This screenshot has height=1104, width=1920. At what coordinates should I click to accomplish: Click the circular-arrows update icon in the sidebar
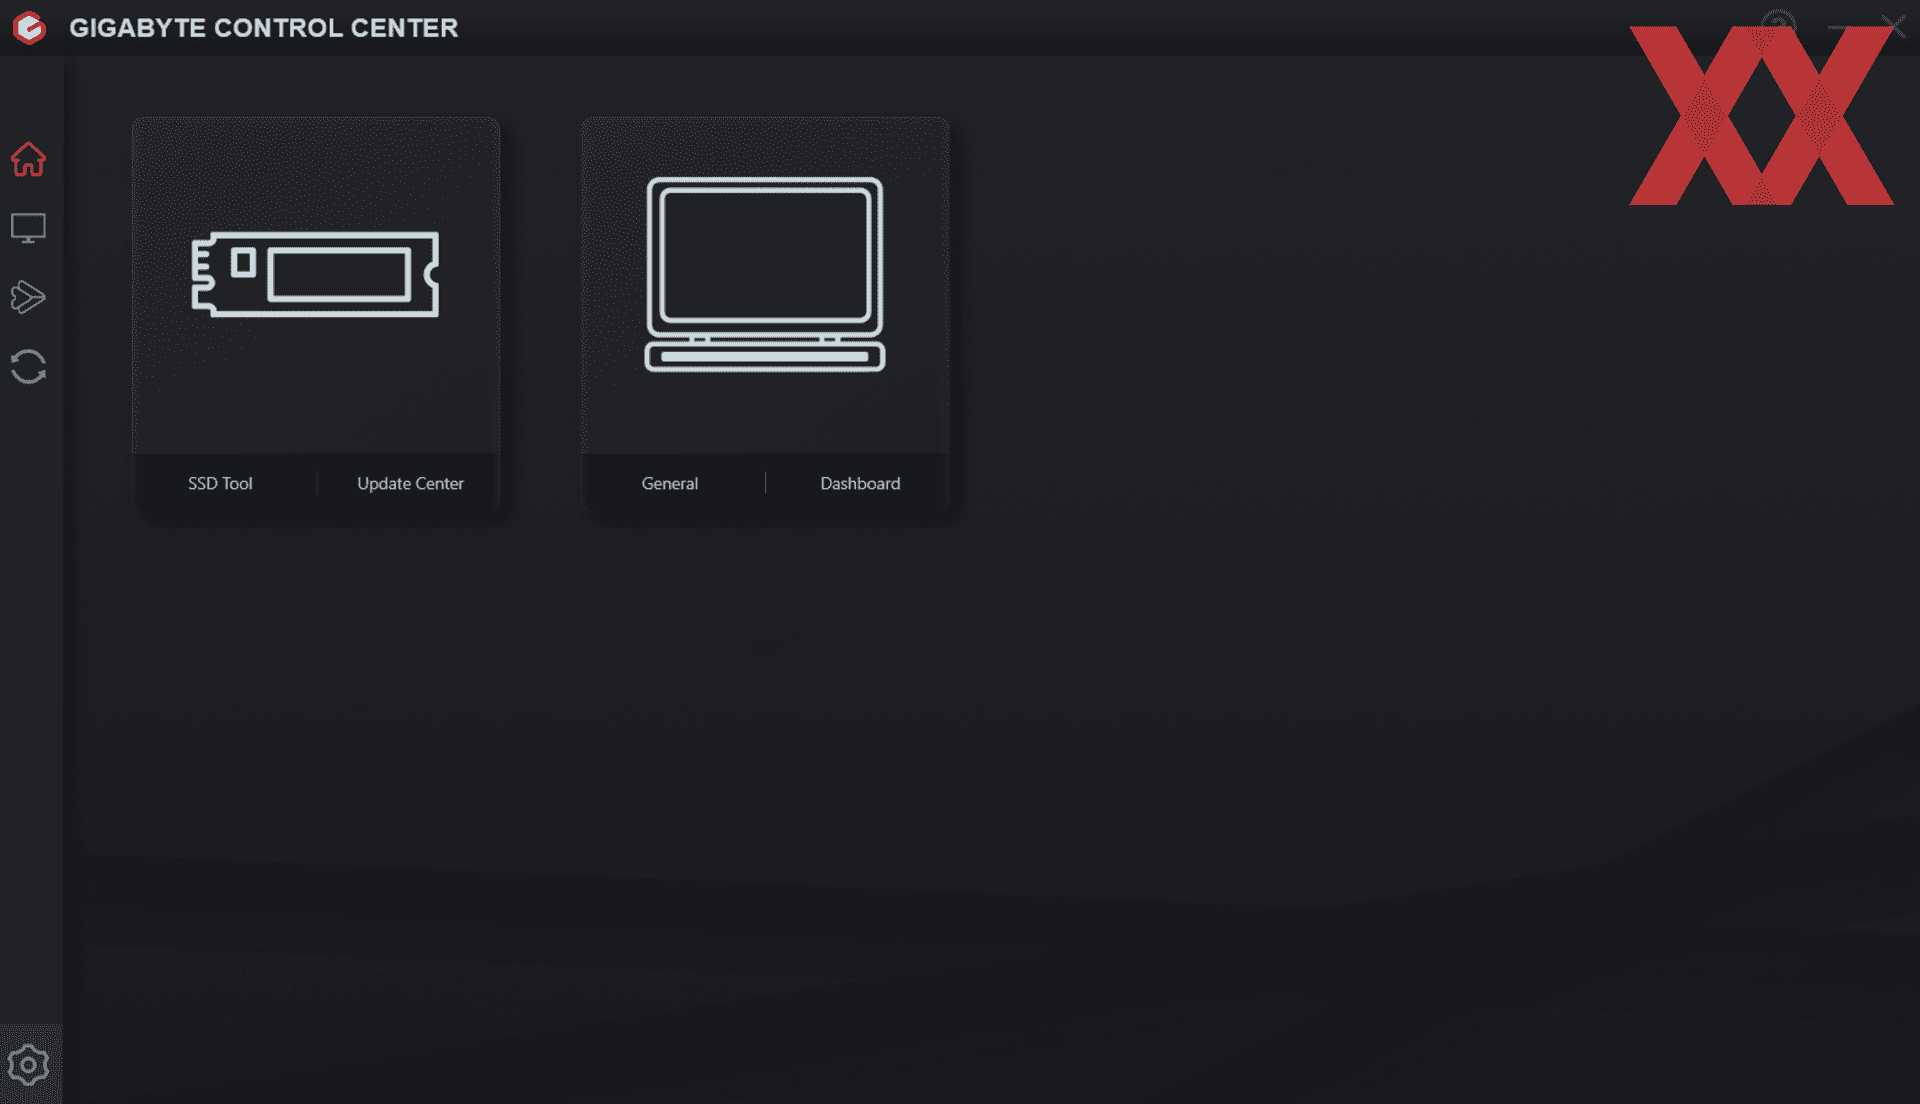point(28,366)
